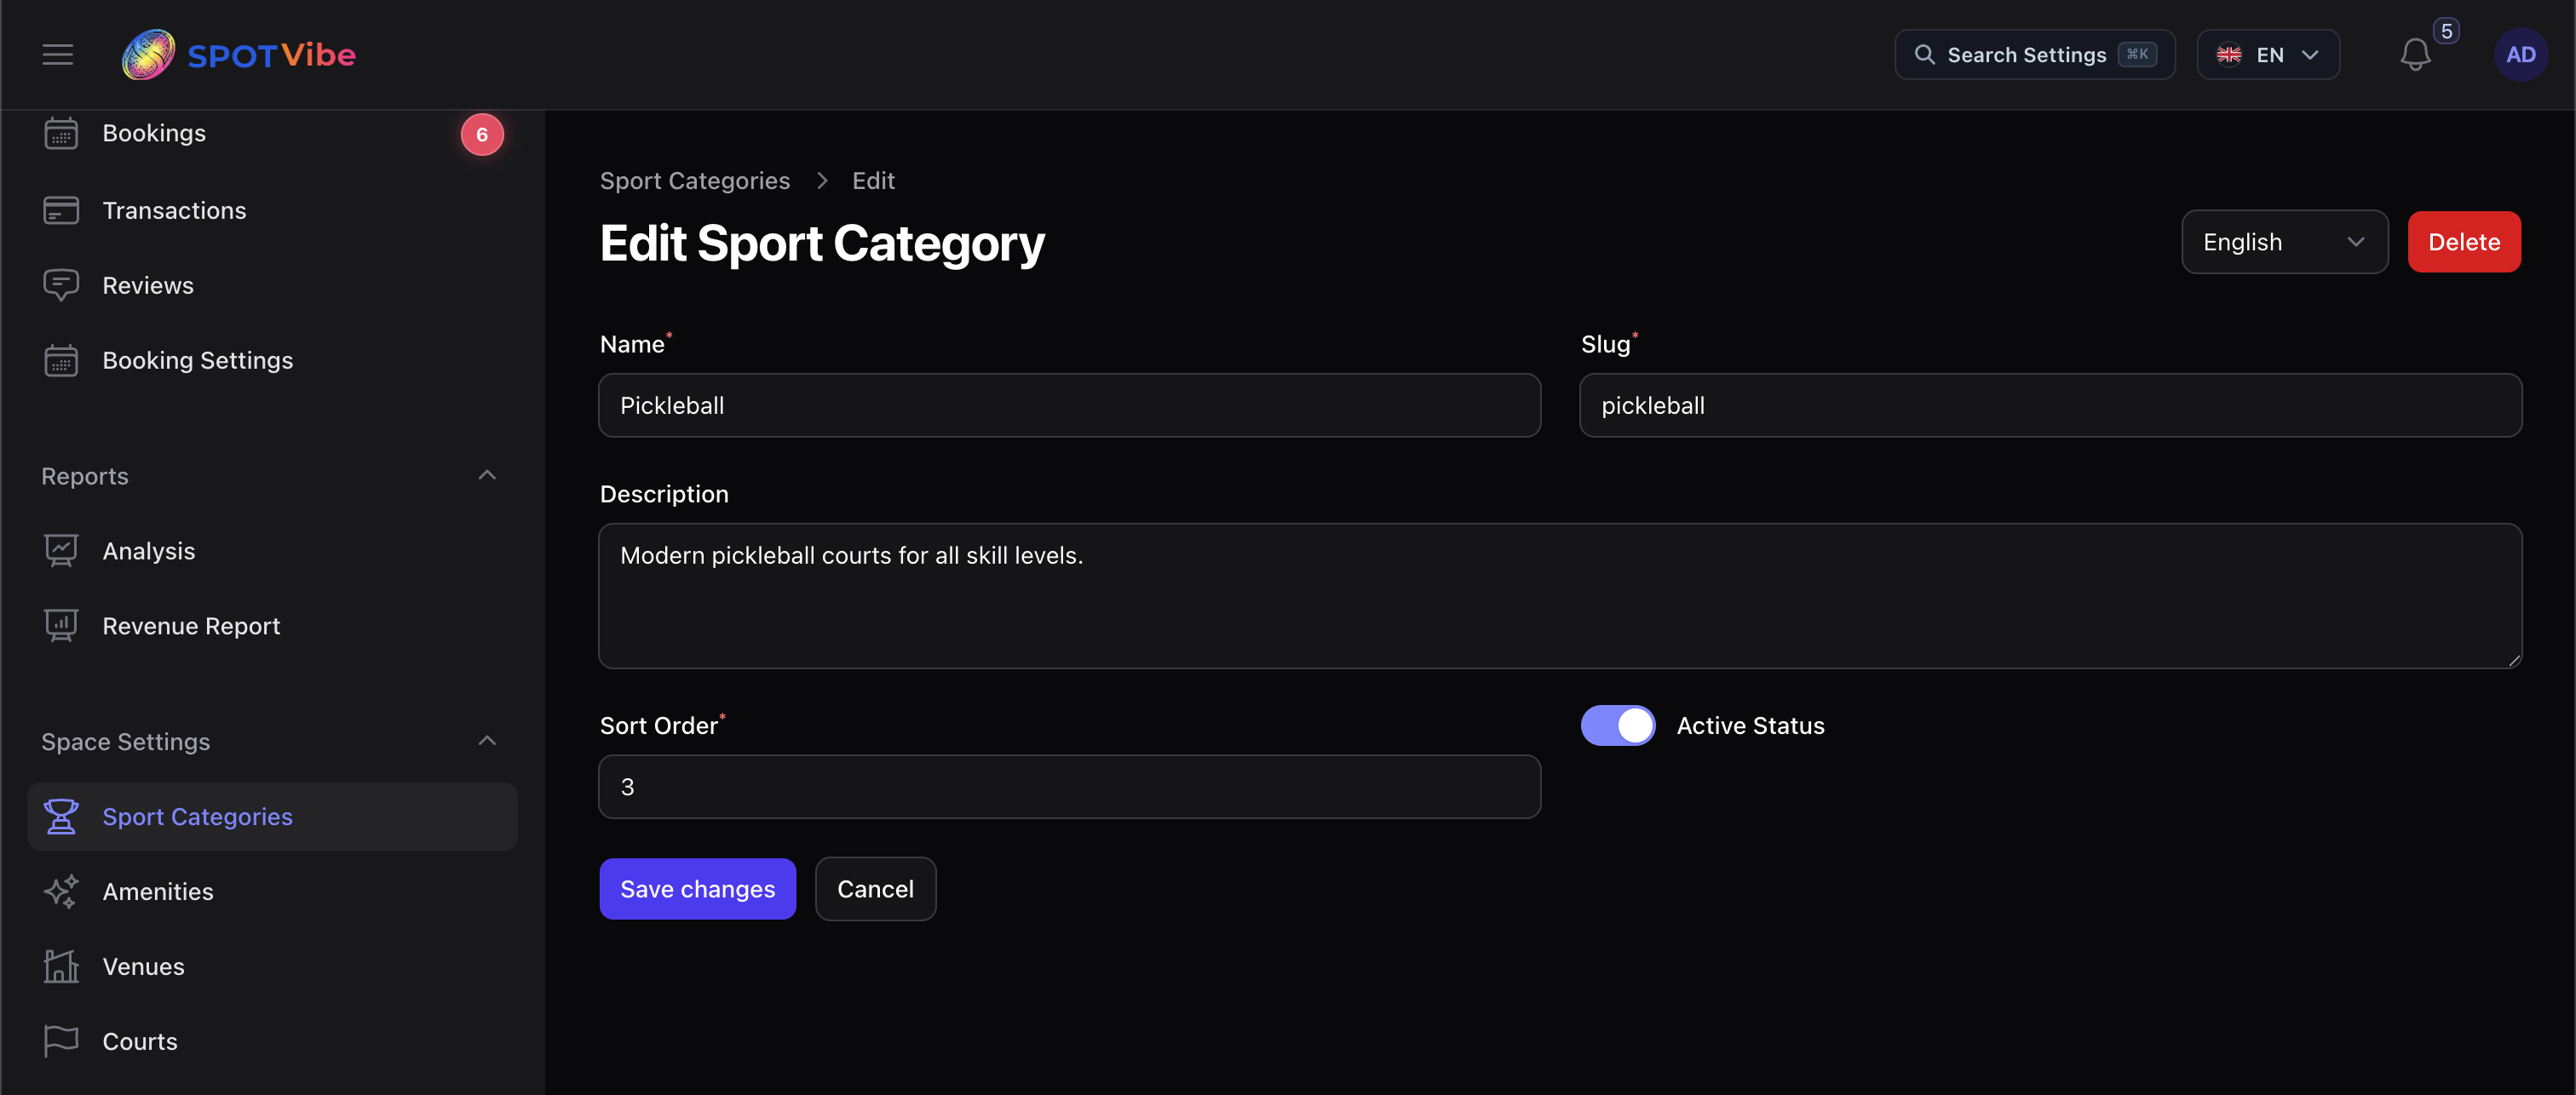Click the ⌘K shortcut hint

point(2137,54)
